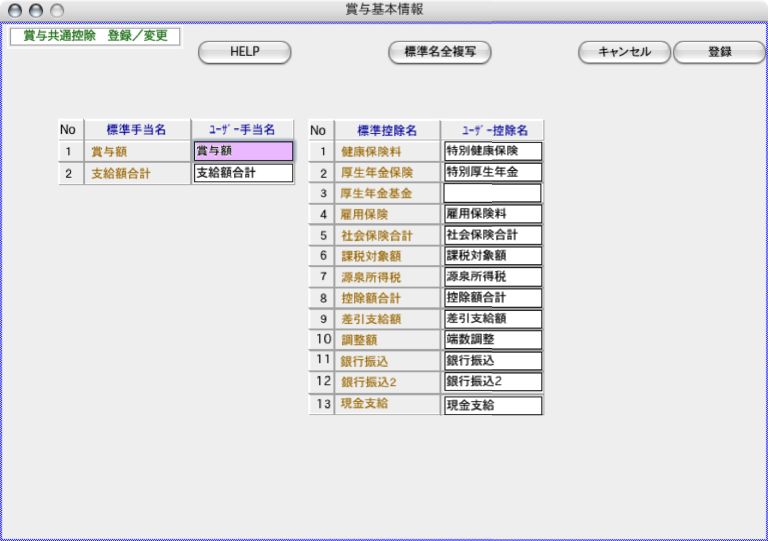768x541 pixels.
Task: Edit the 課税対象額 user deduction field
Action: 492,256
